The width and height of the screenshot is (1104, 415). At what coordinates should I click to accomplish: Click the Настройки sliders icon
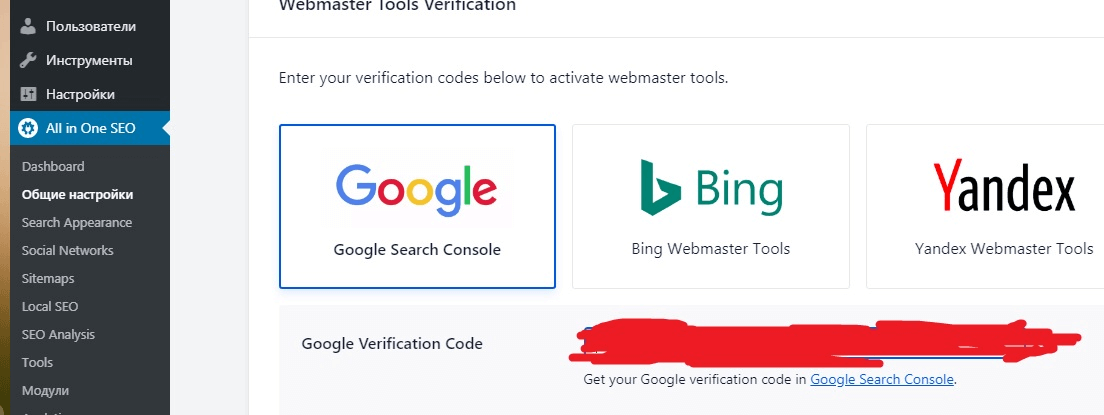(x=27, y=94)
